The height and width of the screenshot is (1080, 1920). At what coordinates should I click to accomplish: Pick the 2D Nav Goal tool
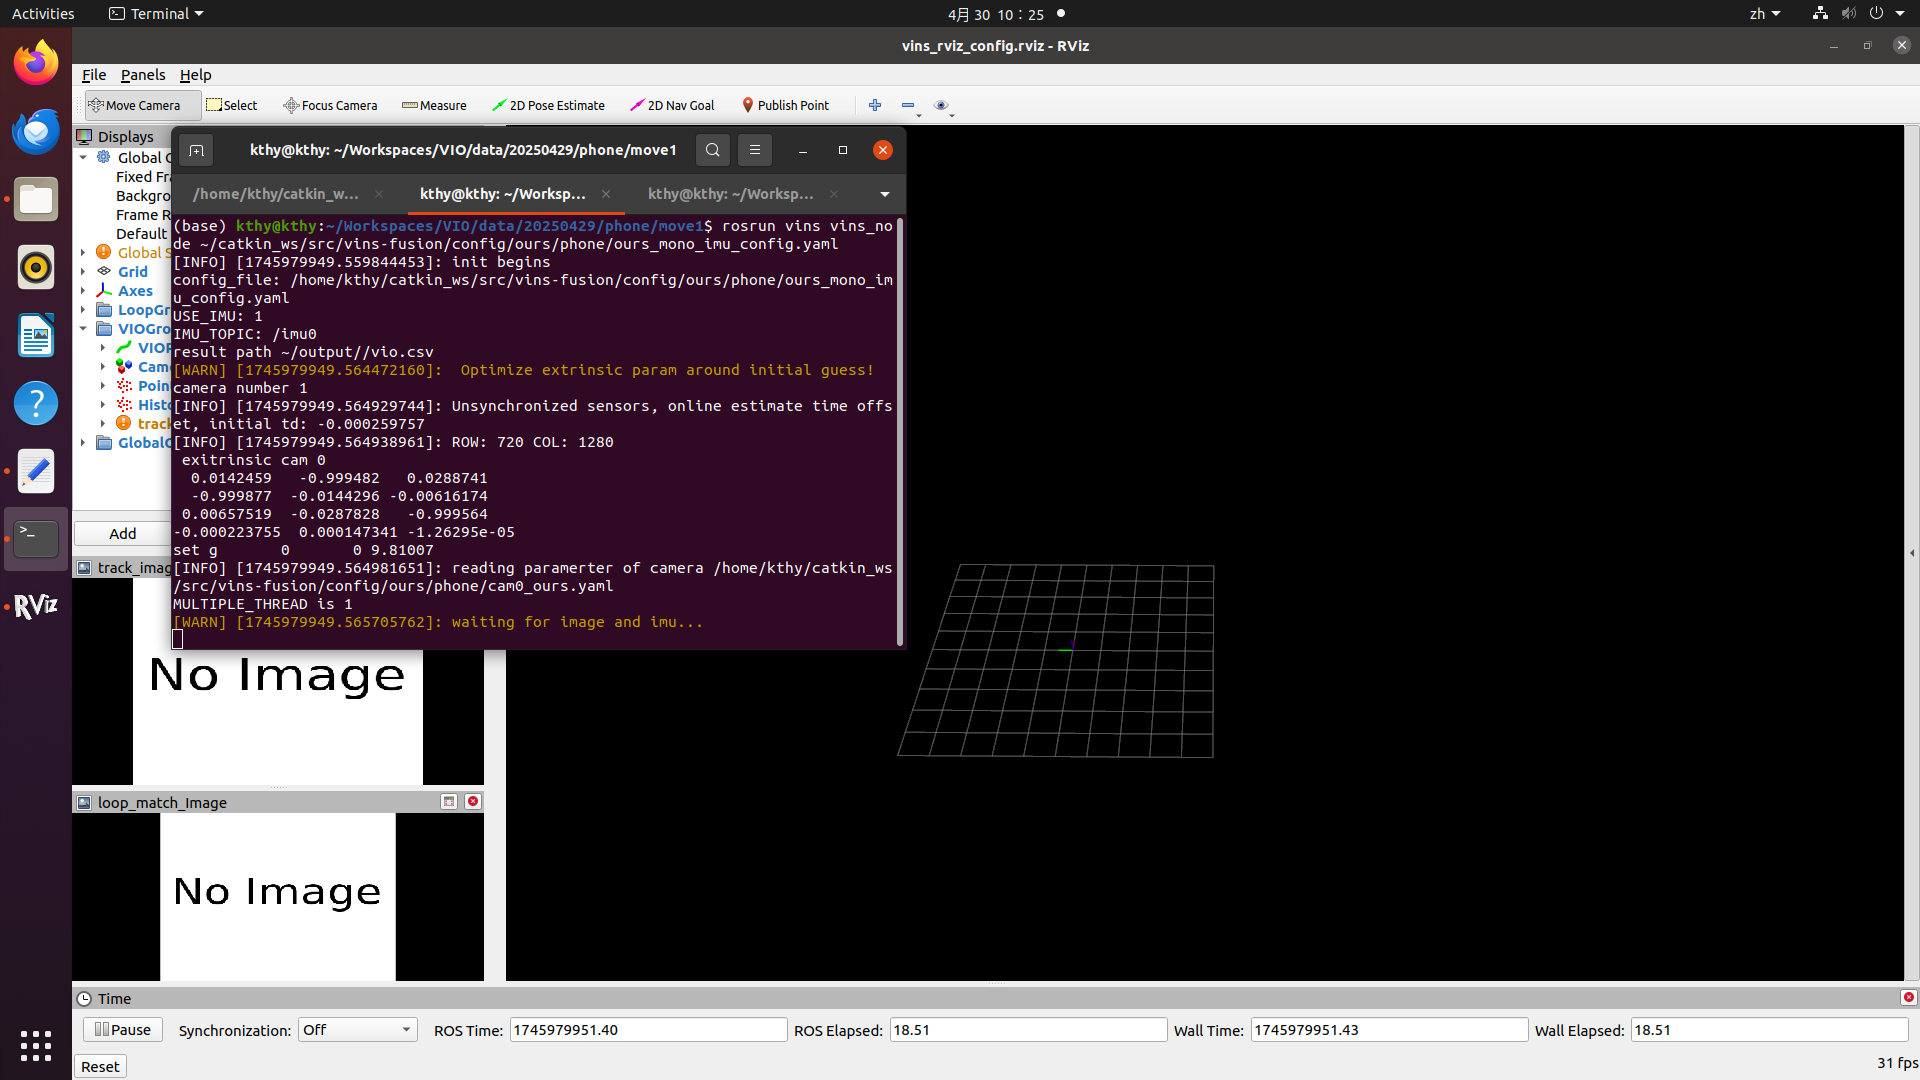[672, 105]
